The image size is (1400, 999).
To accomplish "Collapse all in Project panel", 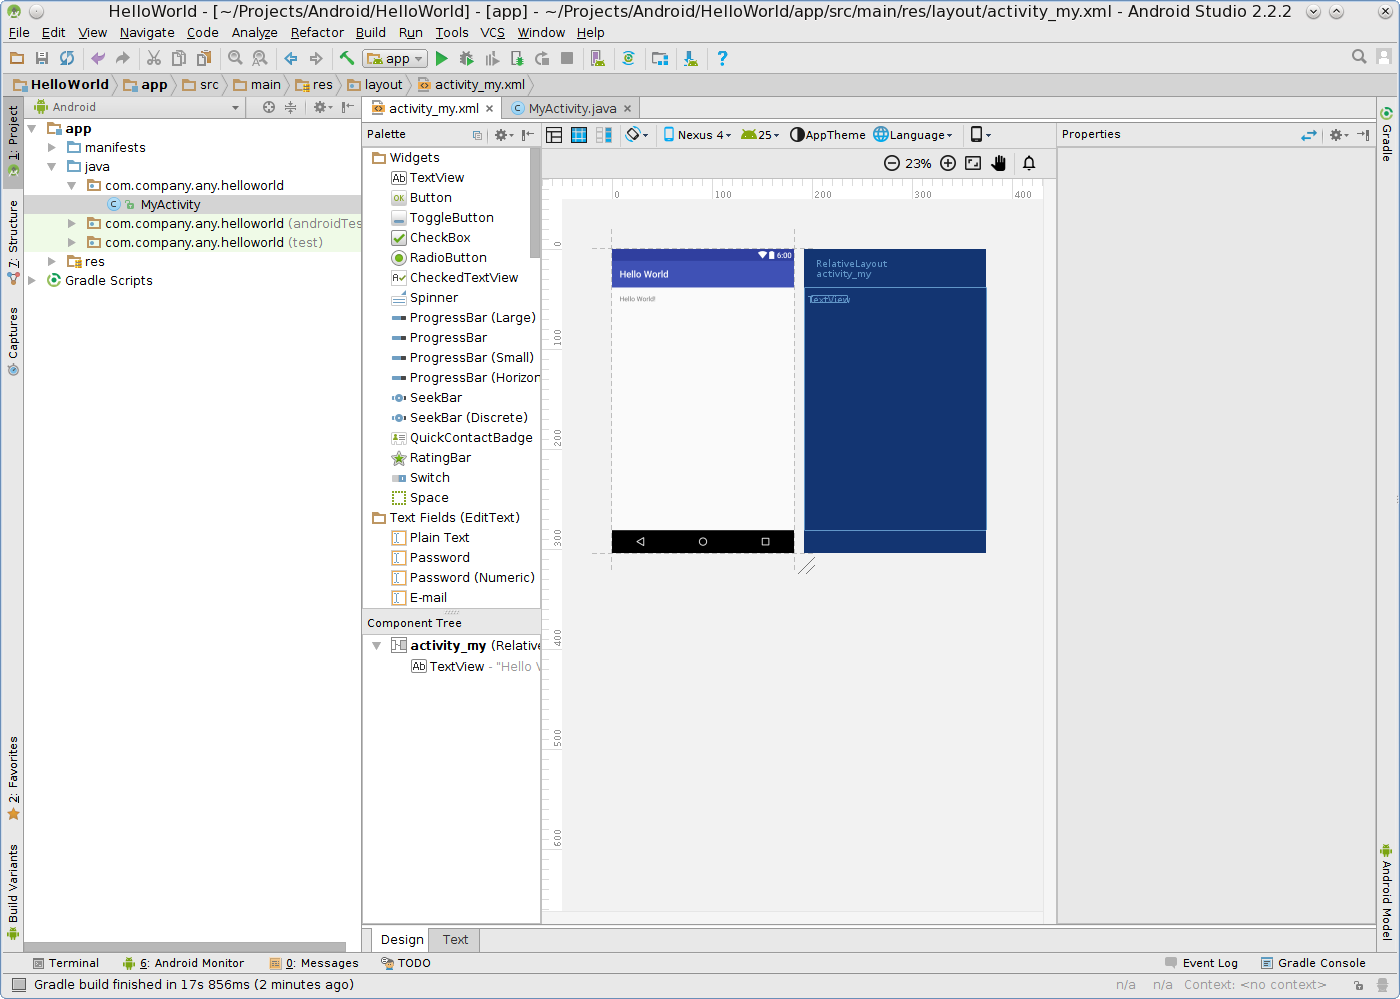I will tap(290, 107).
